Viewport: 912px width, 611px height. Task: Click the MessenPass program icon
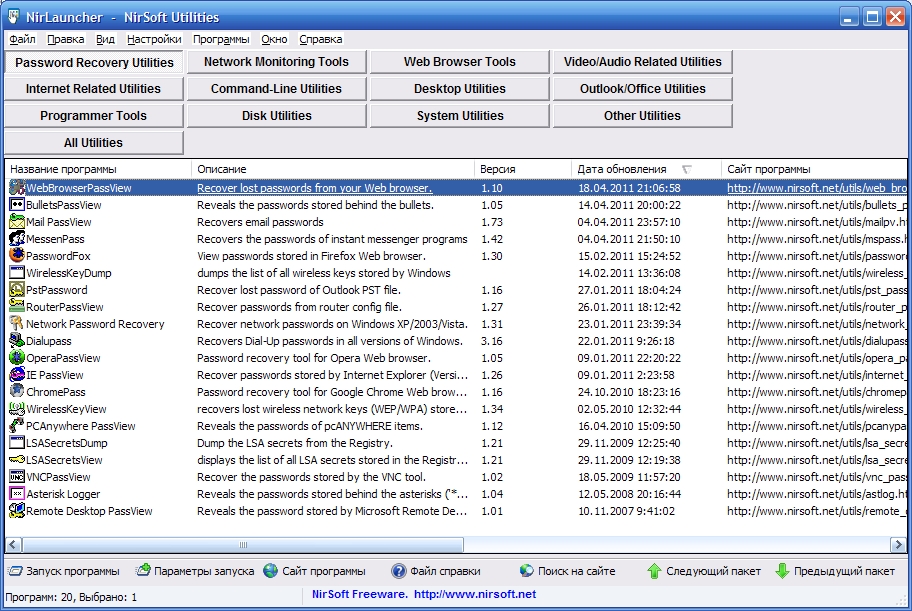coord(17,239)
